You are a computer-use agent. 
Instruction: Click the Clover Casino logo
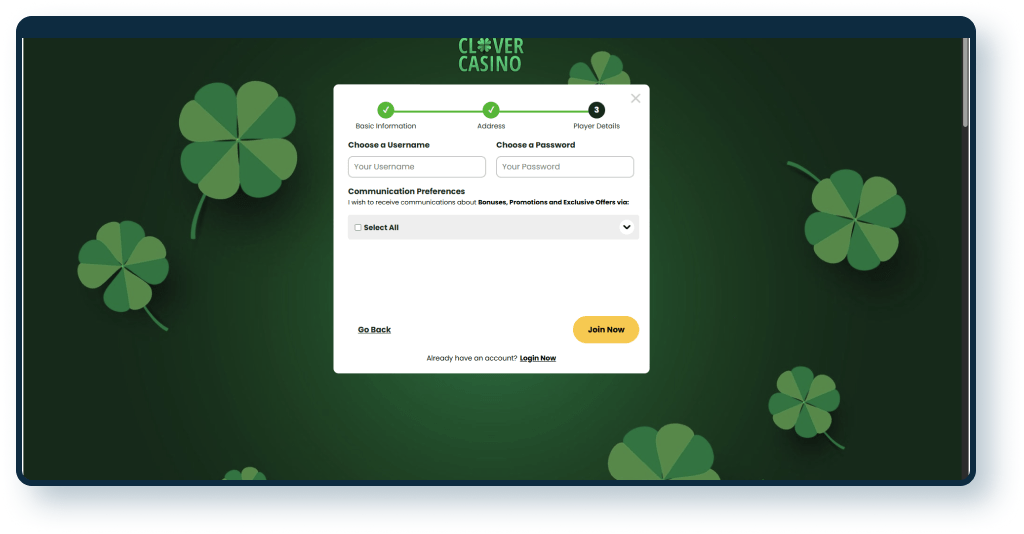490,55
